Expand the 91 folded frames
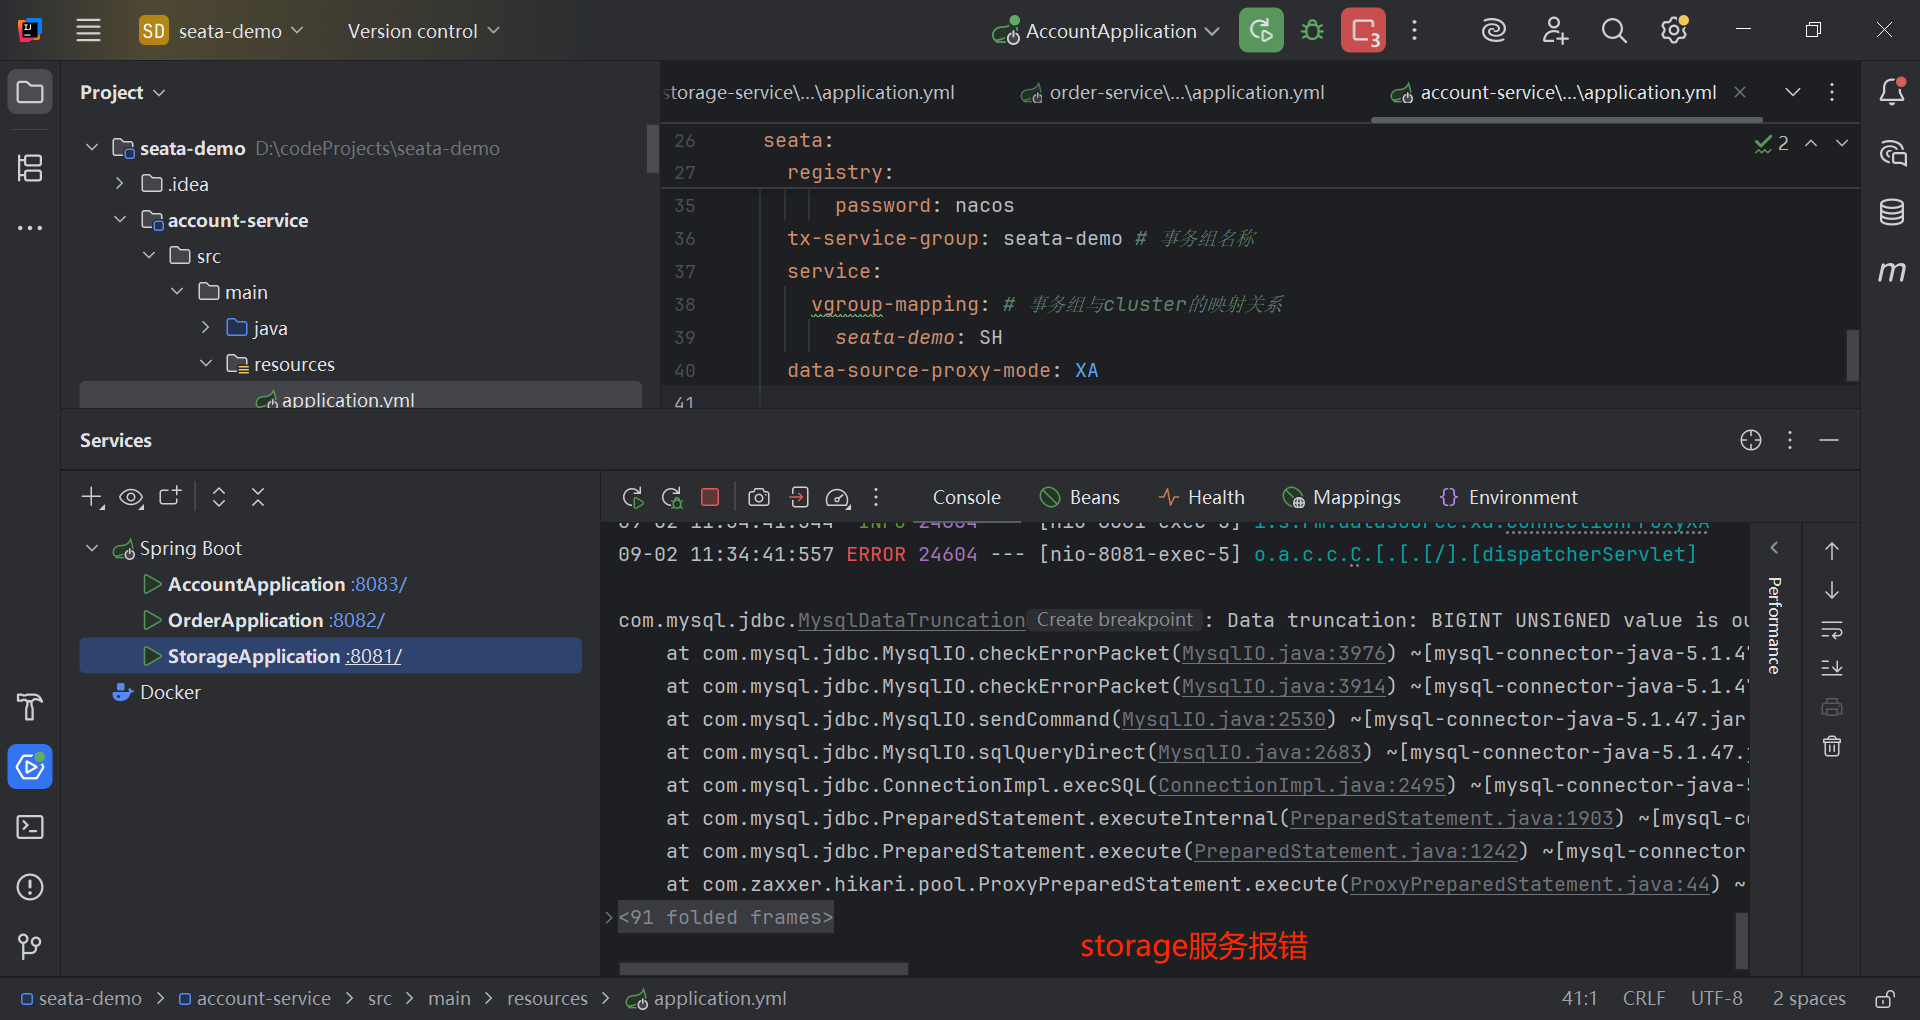The height and width of the screenshot is (1020, 1920). point(726,917)
